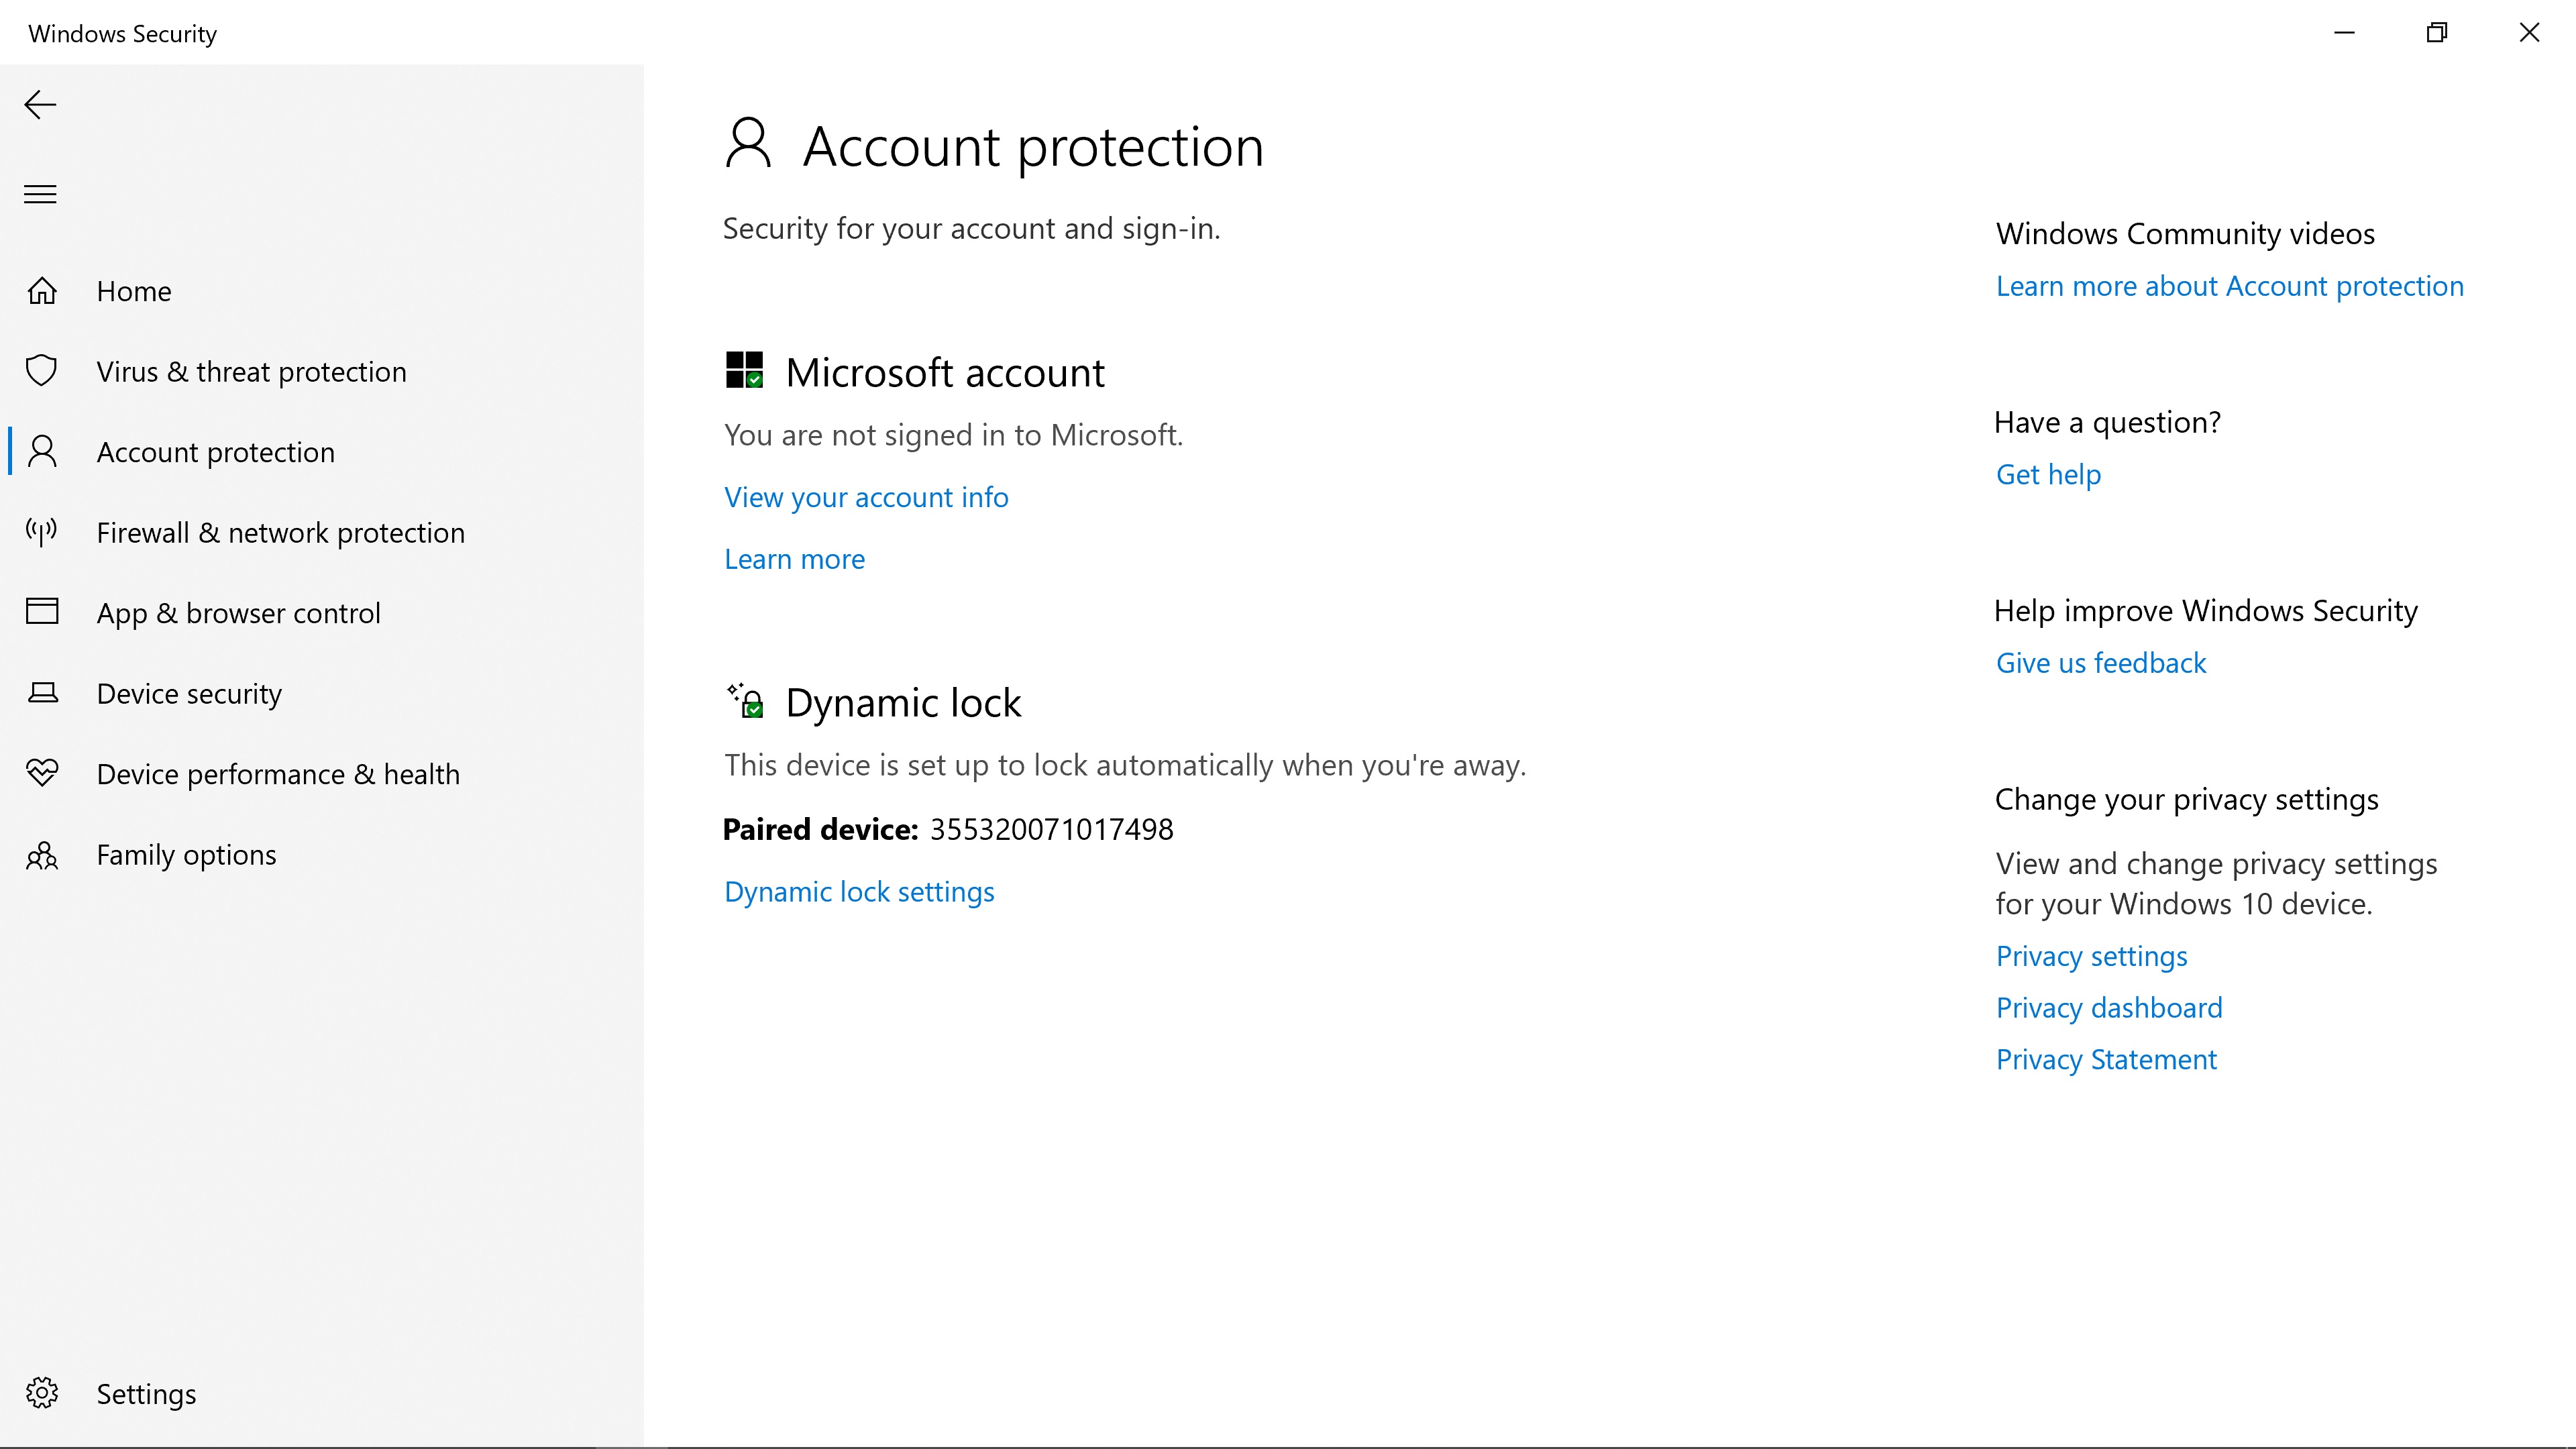Click the back arrow icon
The image size is (2576, 1449).
click(40, 105)
